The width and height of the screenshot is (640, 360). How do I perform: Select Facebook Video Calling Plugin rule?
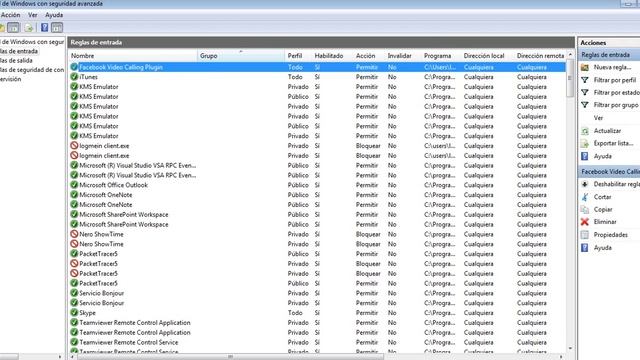coord(318,67)
